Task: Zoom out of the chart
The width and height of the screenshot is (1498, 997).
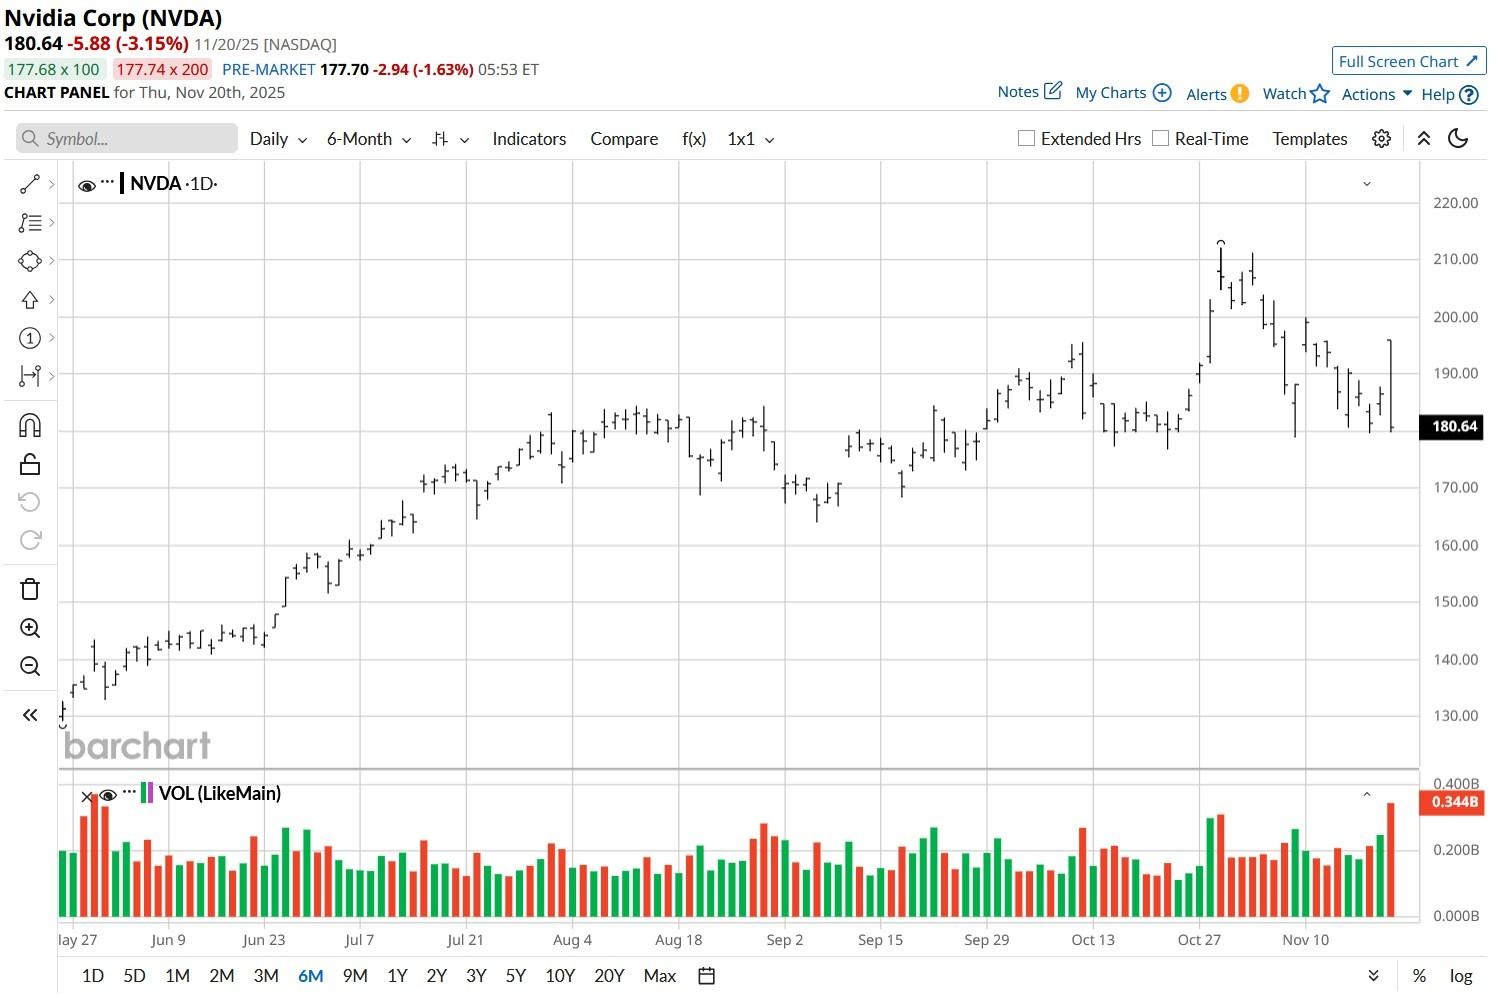Action: point(30,666)
